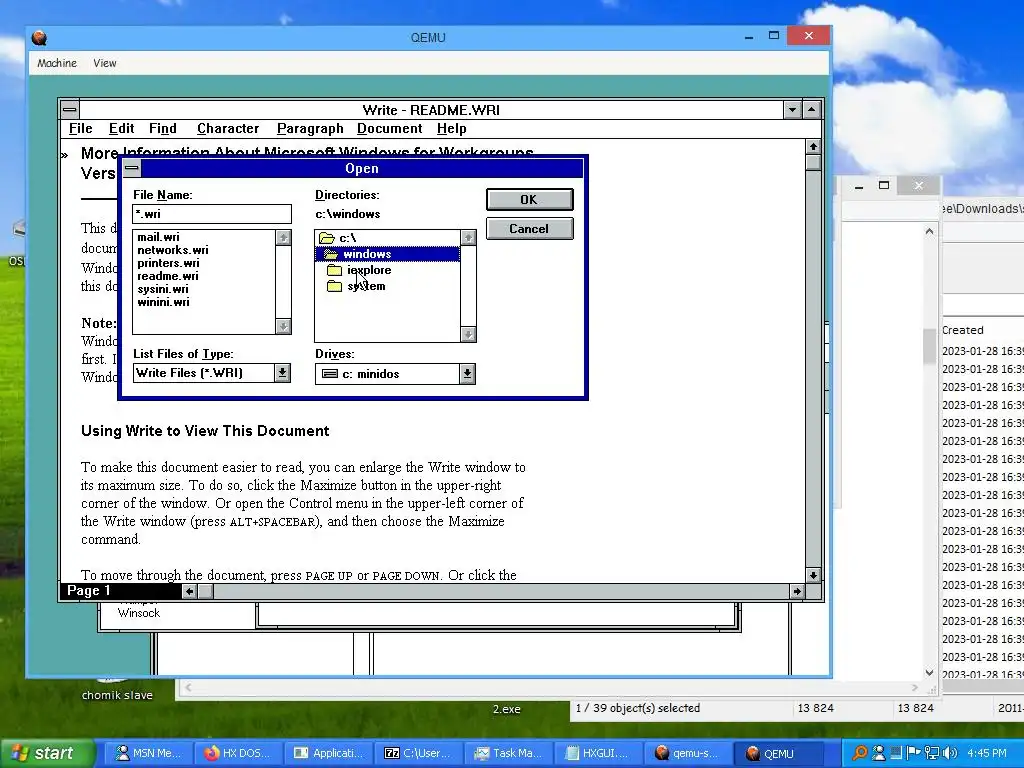Viewport: 1024px width, 768px height.
Task: Click the network computers tray icon
Action: 932,753
